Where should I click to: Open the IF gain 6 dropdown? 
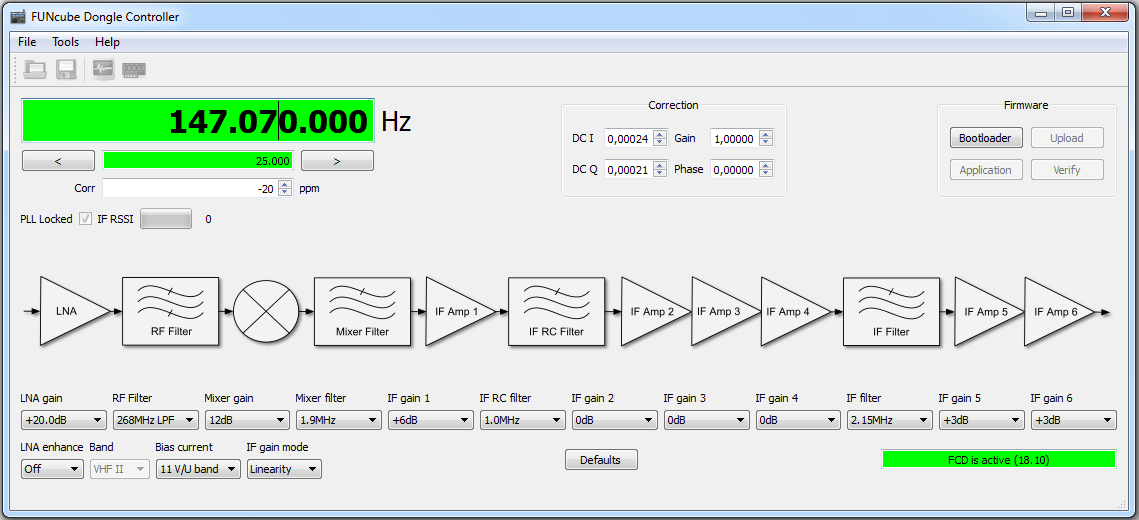pos(1074,420)
